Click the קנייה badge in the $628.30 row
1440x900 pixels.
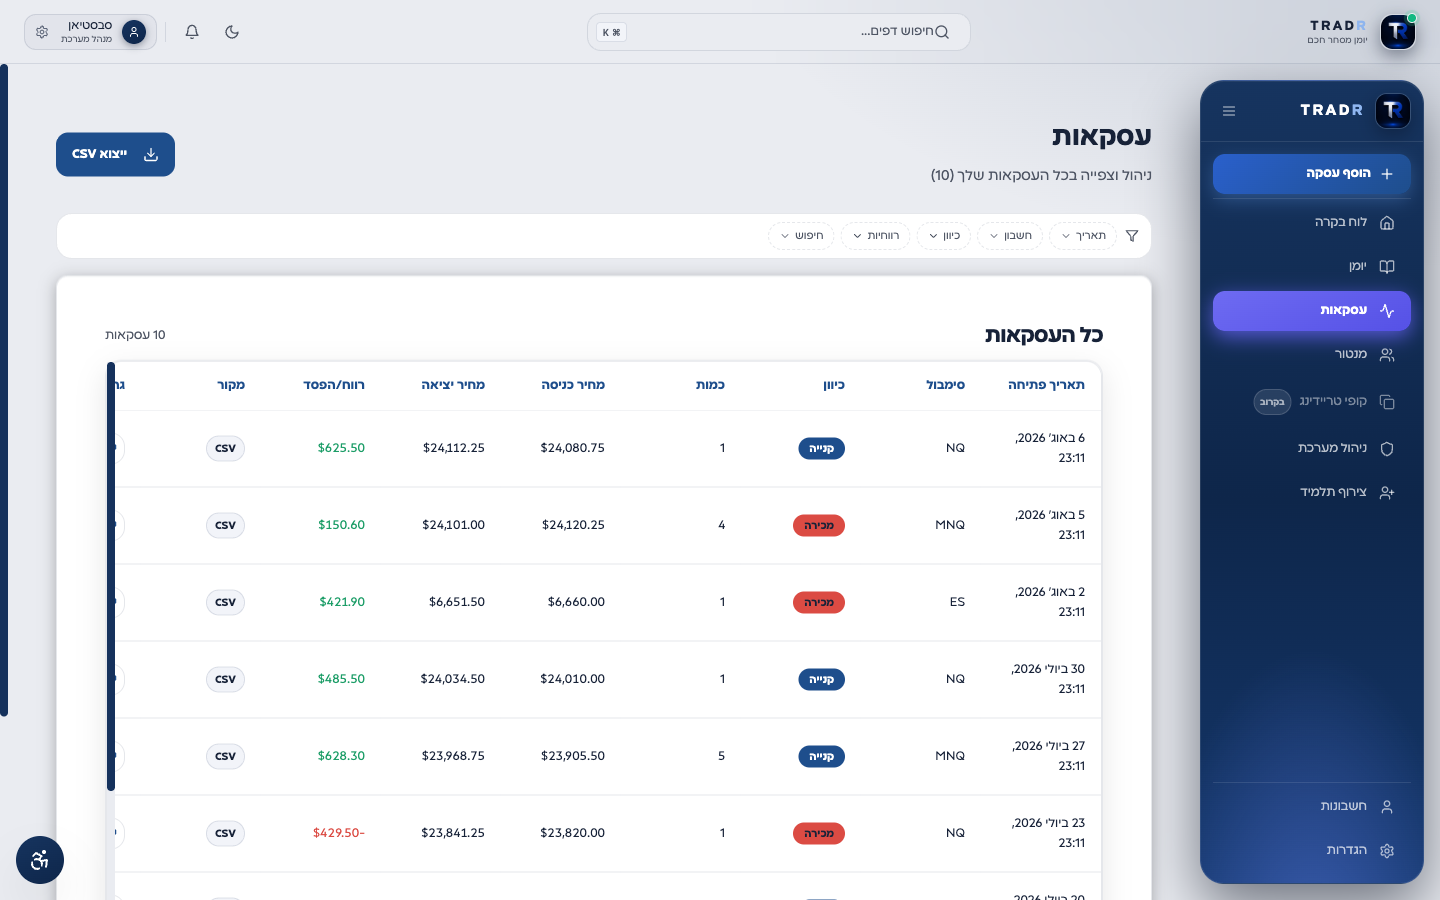pyautogui.click(x=821, y=757)
